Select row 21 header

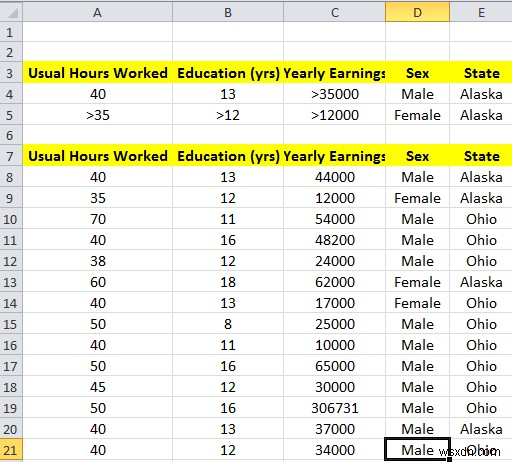coord(11,450)
